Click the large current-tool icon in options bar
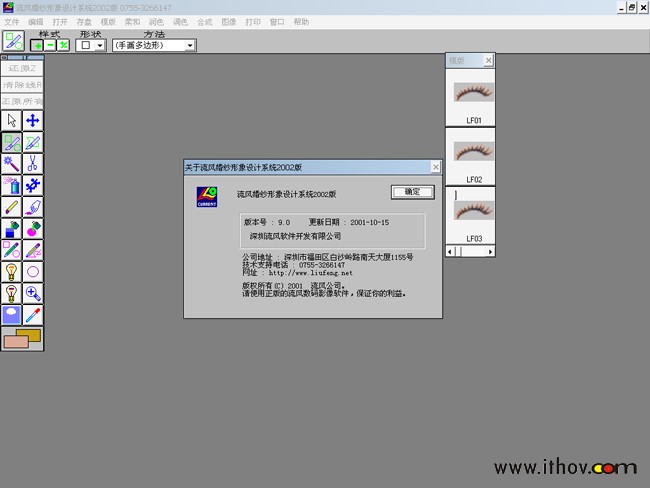The width and height of the screenshot is (650, 488). pos(14,41)
